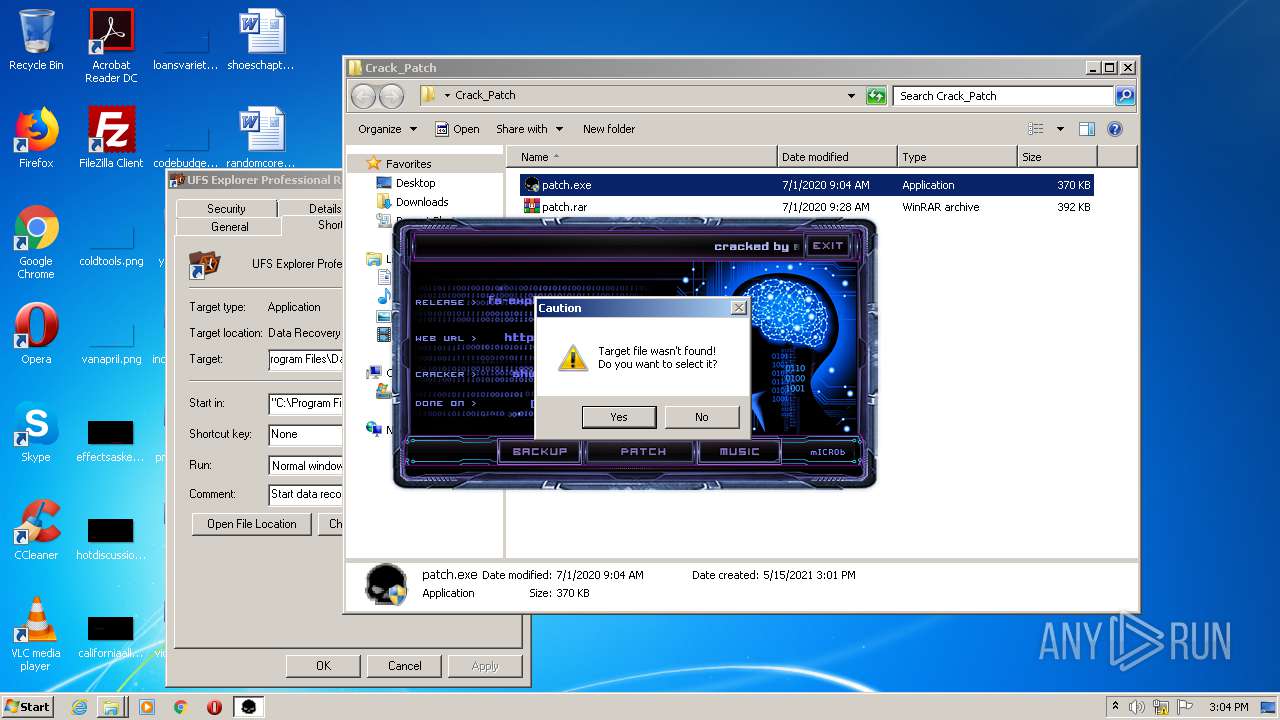Image resolution: width=1280 pixels, height=720 pixels.
Task: Close the Caution dialog
Action: point(738,308)
